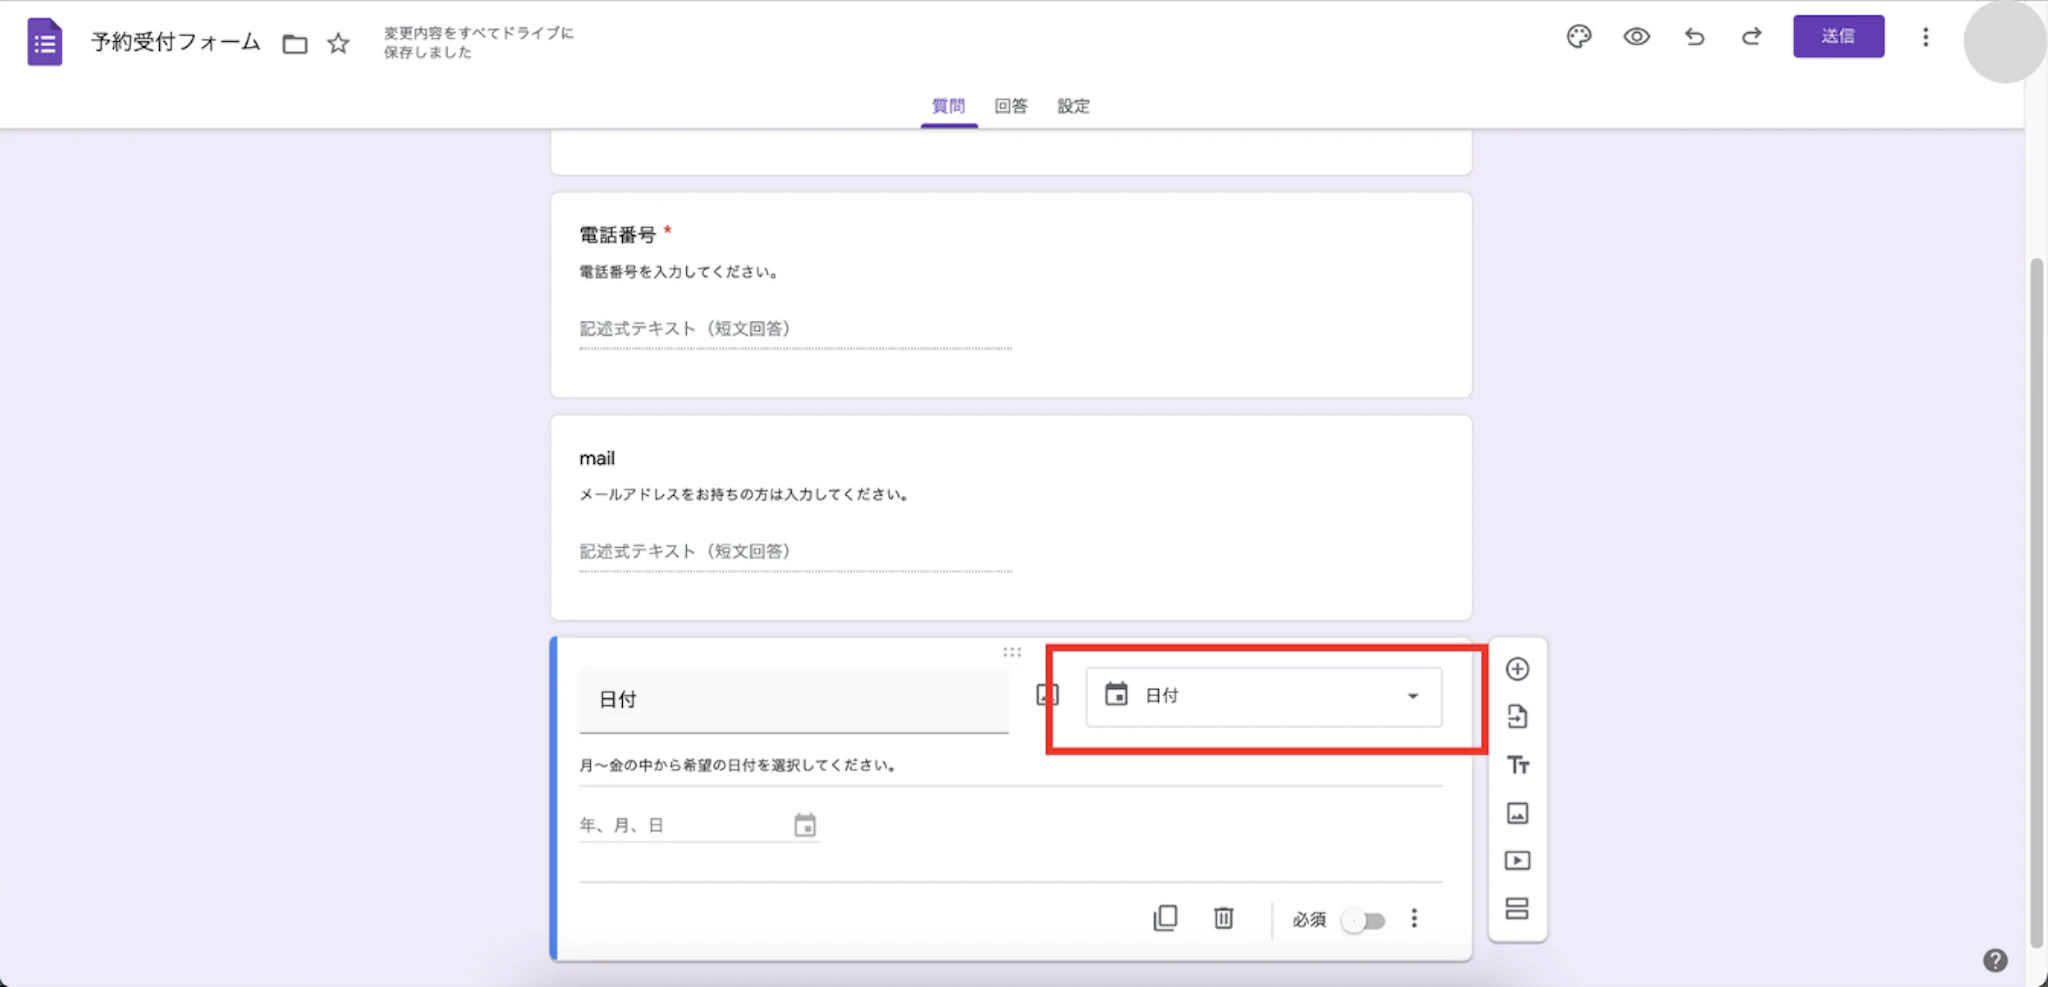Open the import questions icon
Image resolution: width=2048 pixels, height=987 pixels.
click(x=1518, y=716)
